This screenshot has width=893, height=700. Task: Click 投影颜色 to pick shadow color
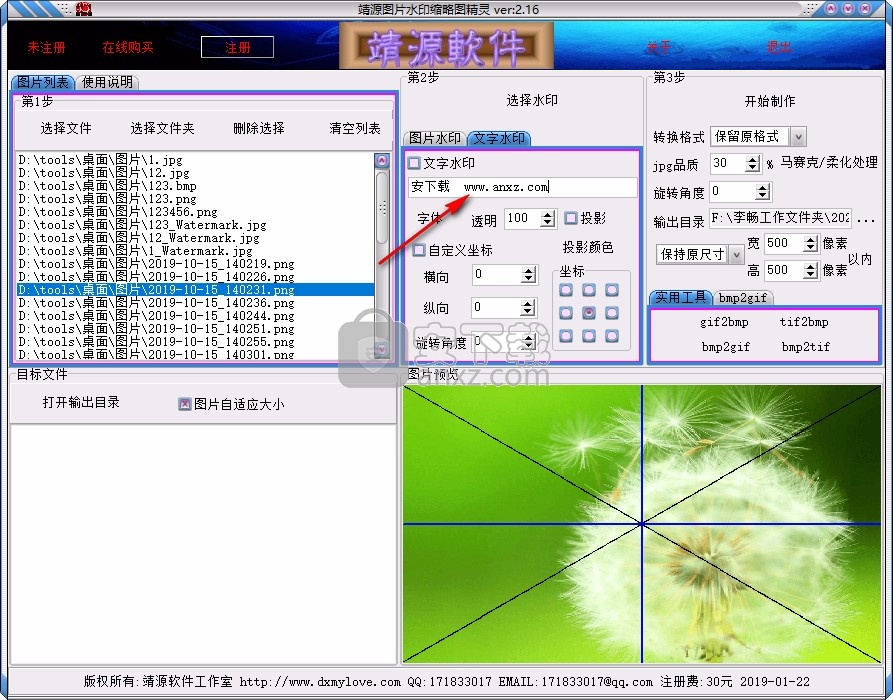(x=588, y=247)
